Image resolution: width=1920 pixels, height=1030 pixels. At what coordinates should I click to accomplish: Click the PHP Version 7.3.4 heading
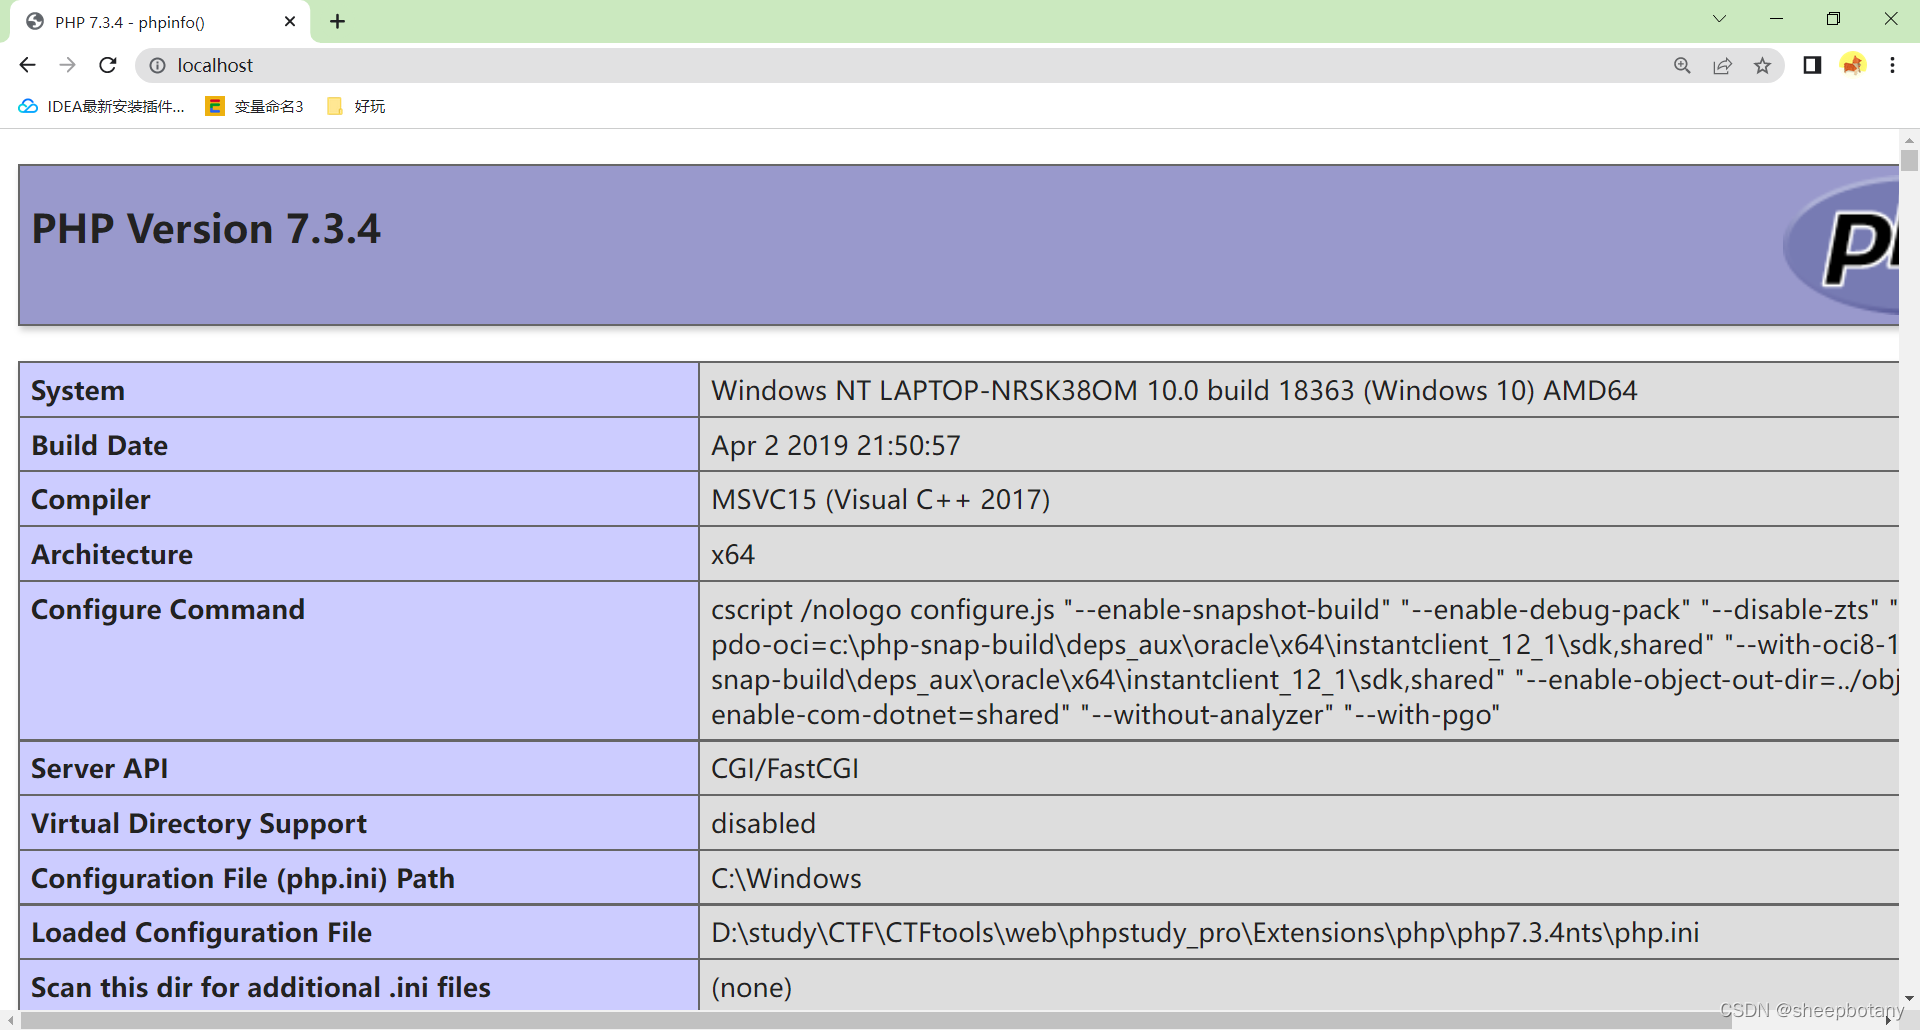(206, 229)
